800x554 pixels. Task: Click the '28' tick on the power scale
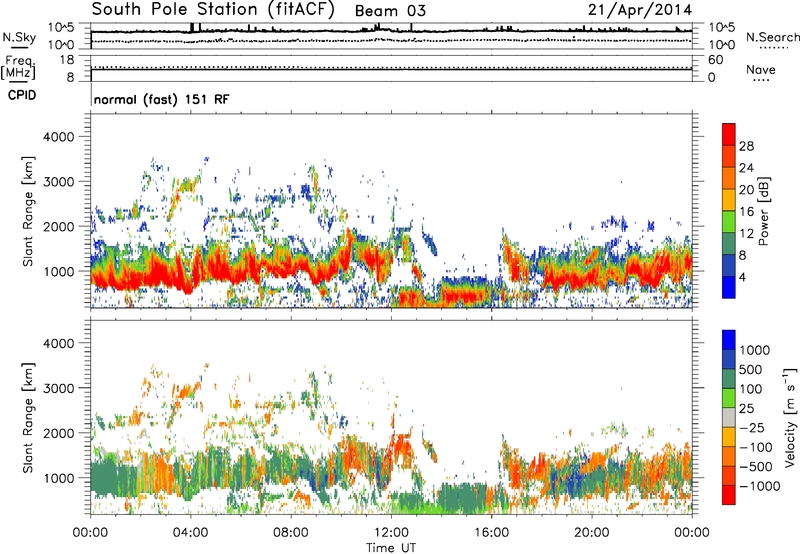click(746, 146)
